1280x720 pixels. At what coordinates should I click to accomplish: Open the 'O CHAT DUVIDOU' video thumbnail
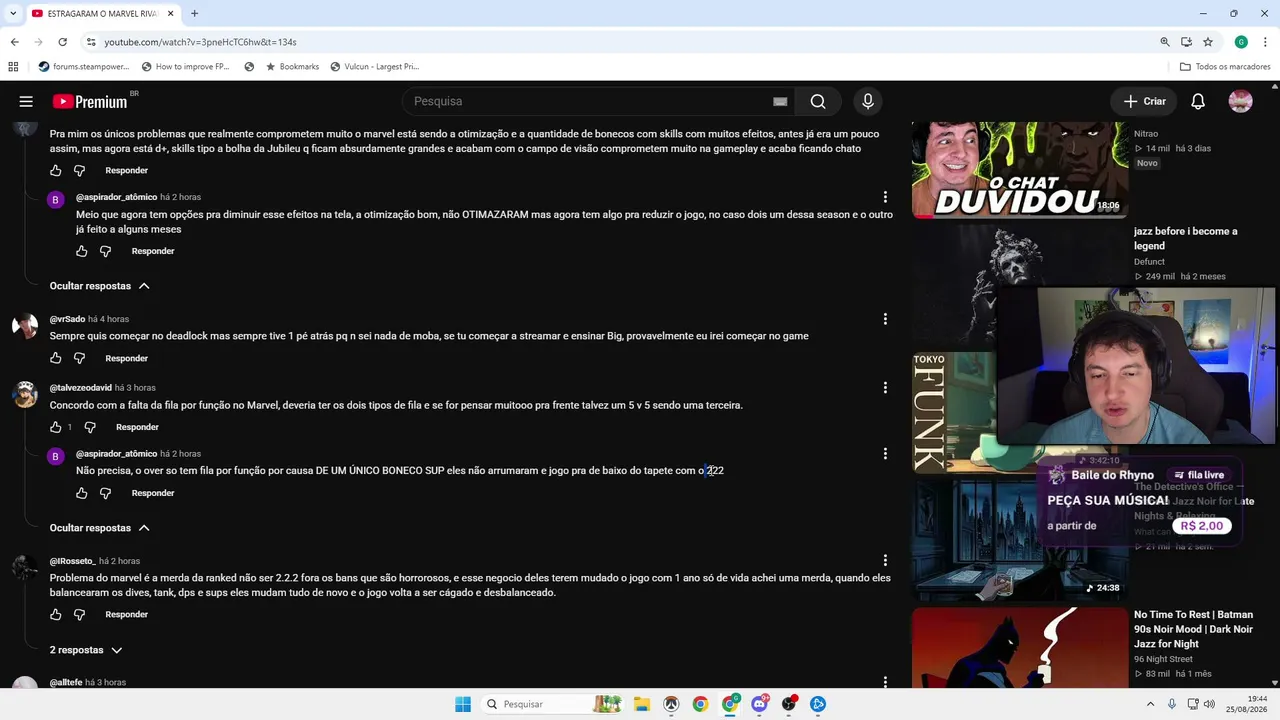(1020, 170)
